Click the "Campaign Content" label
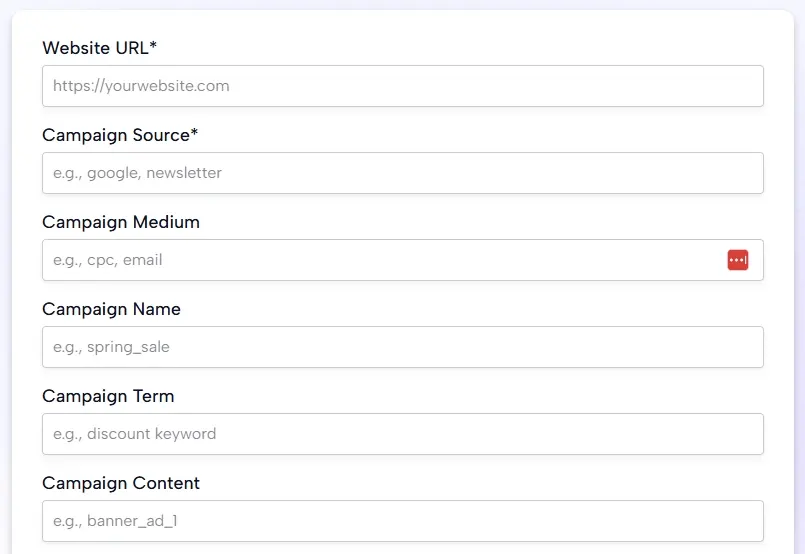This screenshot has width=805, height=554. coord(121,483)
